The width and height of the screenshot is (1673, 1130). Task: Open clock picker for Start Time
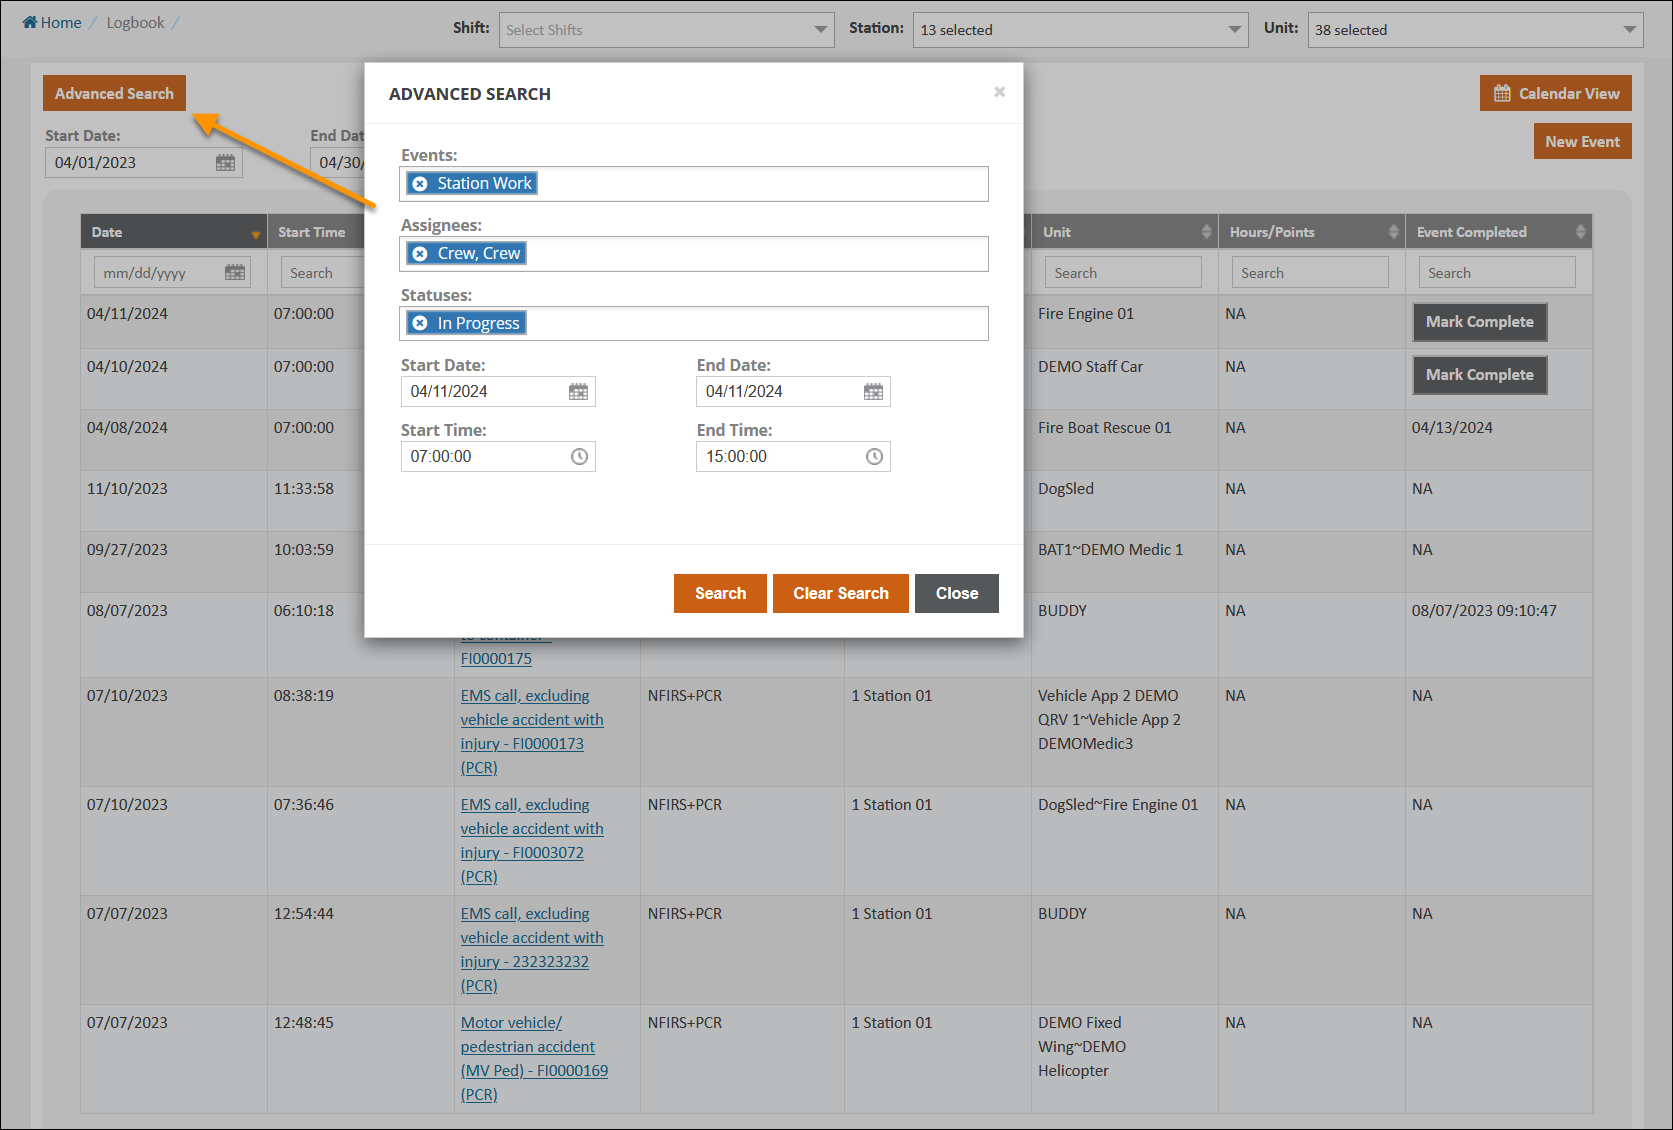pos(579,457)
